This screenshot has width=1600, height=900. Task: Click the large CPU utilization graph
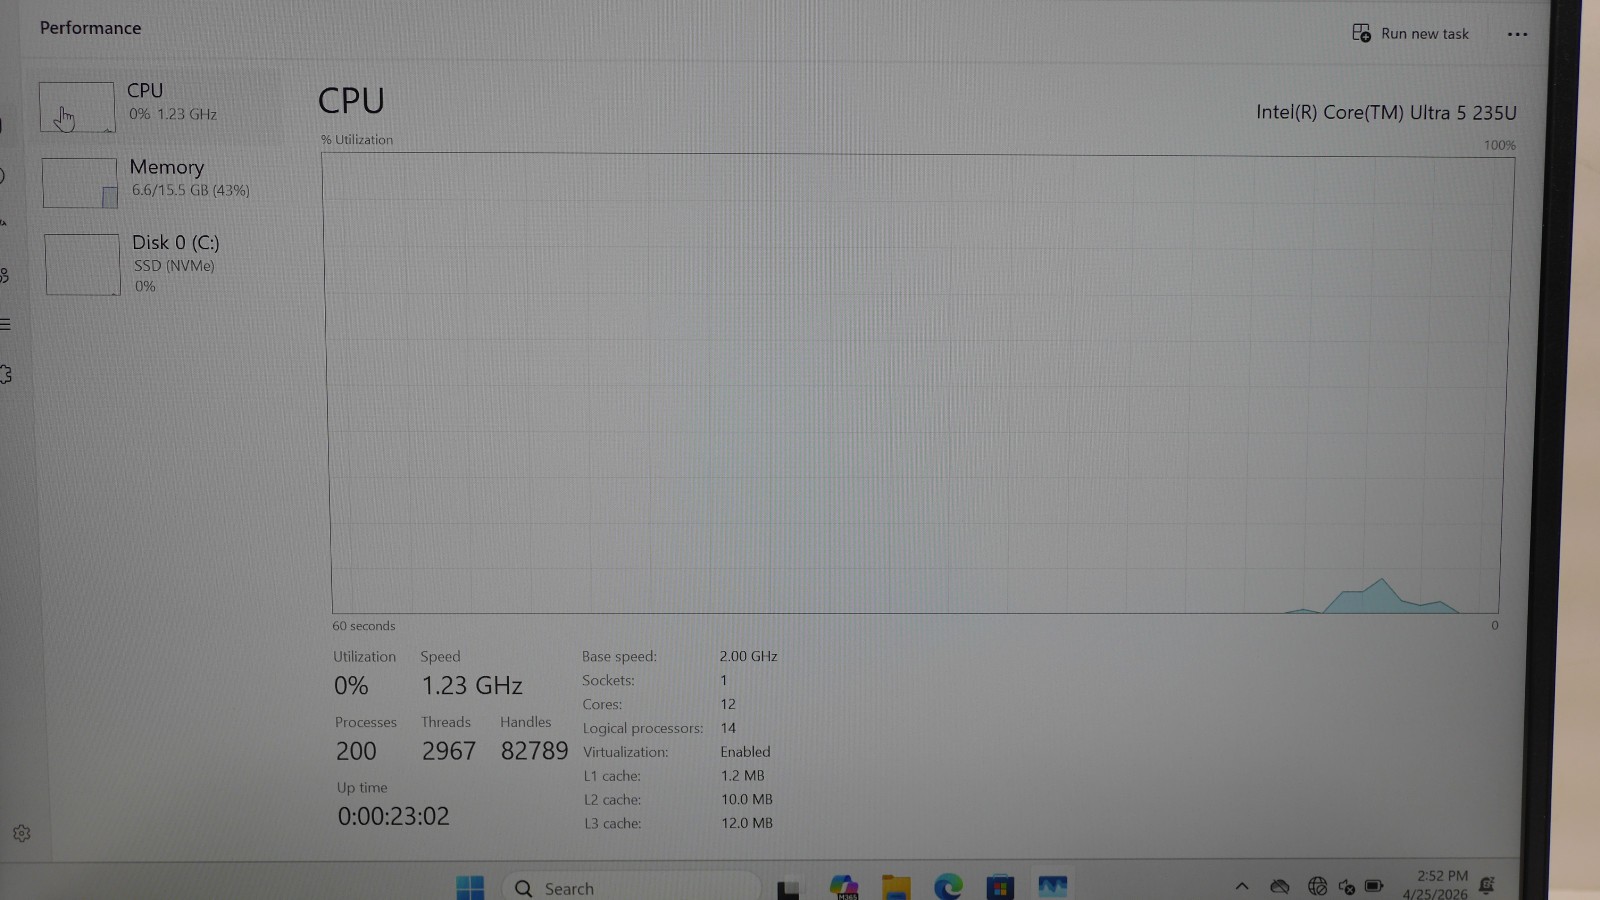(917, 384)
